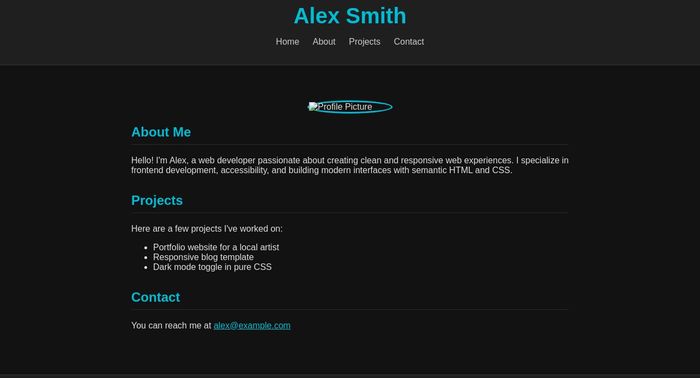The image size is (700, 378).
Task: Select the Dark mode toggle in pure CSS item
Action: pos(212,267)
